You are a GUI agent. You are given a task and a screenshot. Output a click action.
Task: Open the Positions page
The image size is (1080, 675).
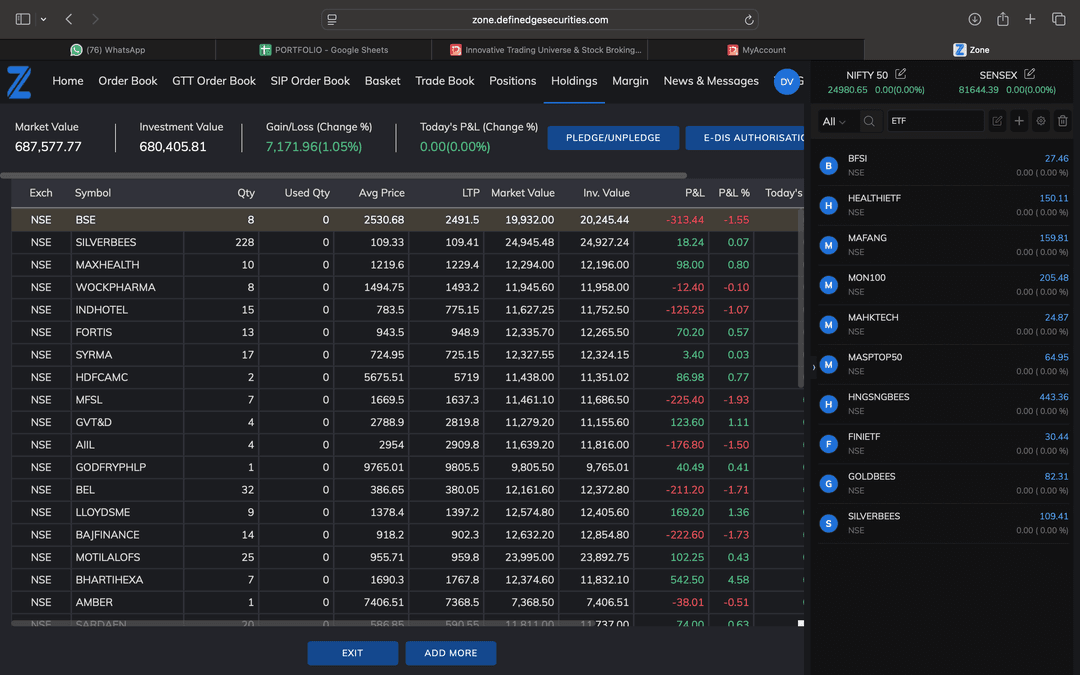click(512, 81)
